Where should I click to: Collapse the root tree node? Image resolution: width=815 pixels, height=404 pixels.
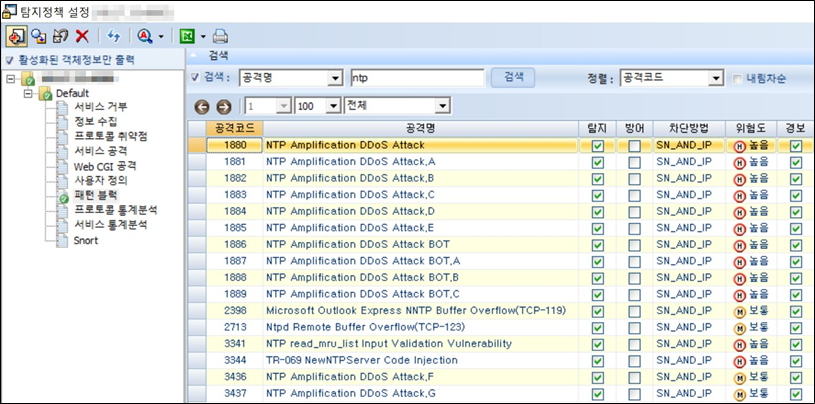pos(12,79)
